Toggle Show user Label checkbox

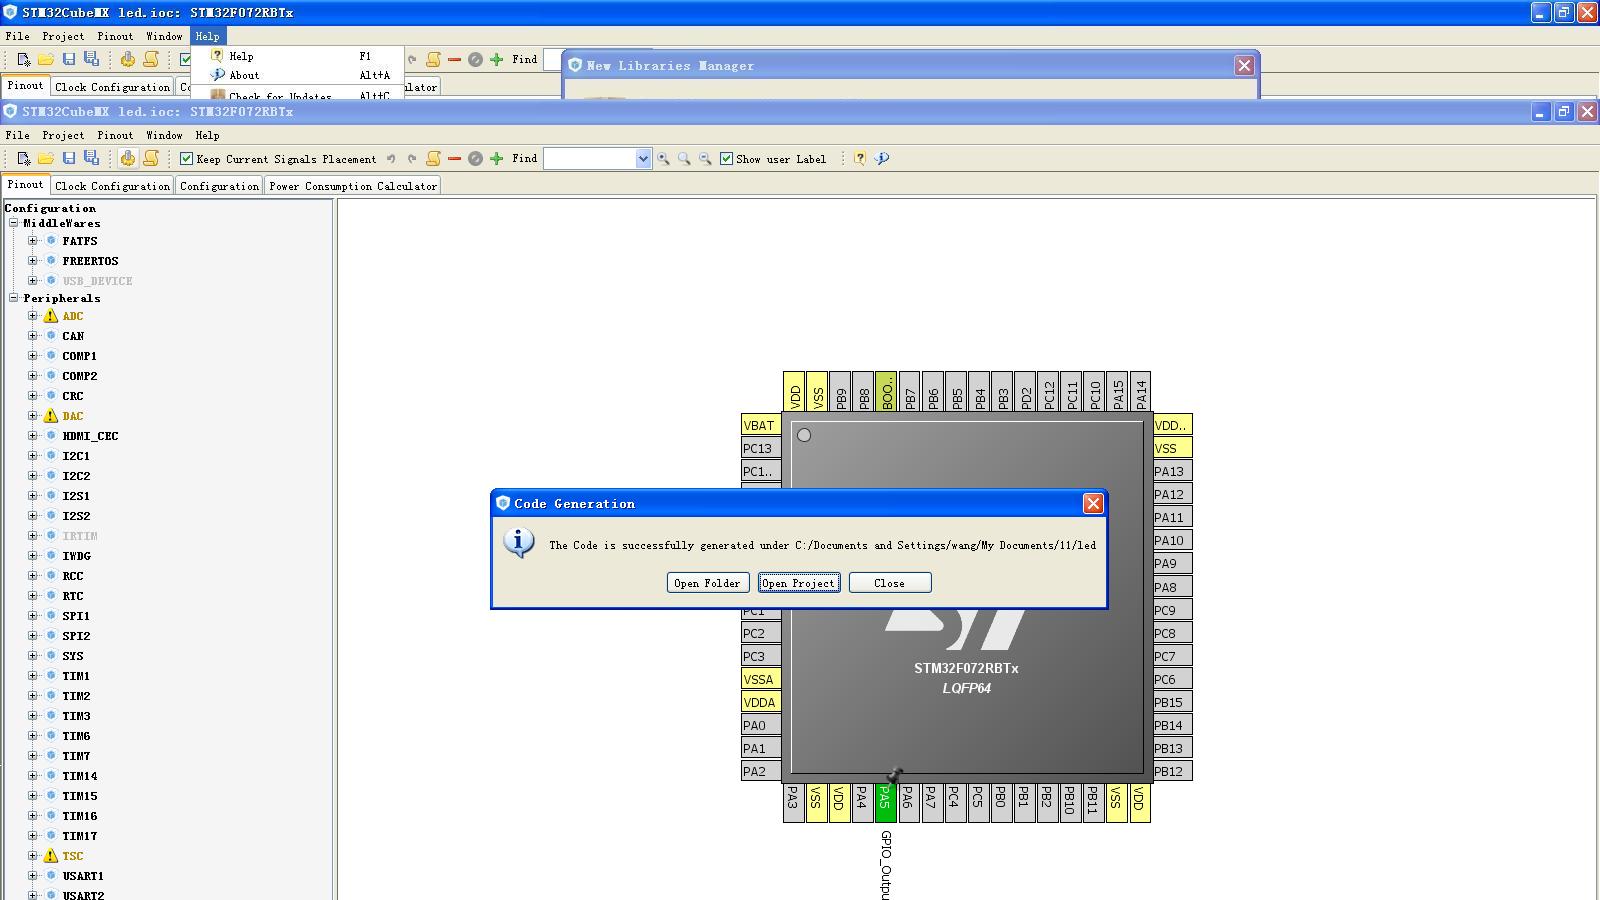726,158
